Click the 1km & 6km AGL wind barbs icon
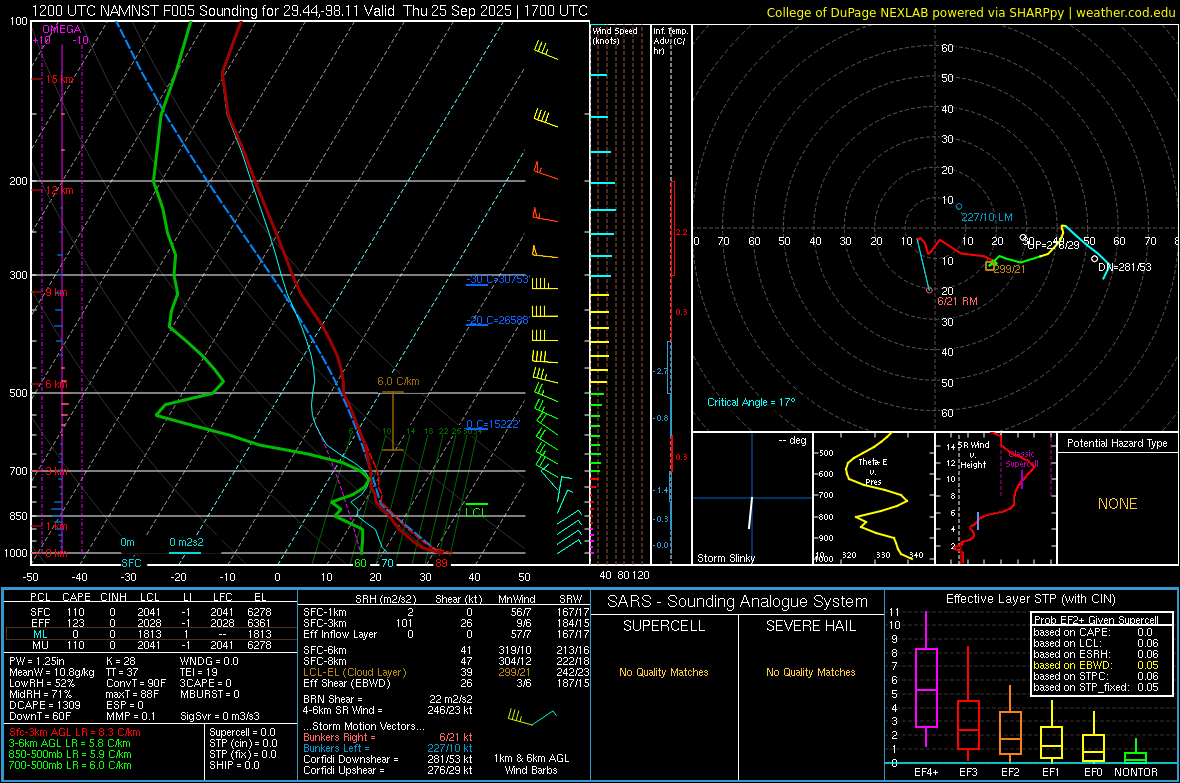Viewport: 1180px width, 783px height. (531, 716)
